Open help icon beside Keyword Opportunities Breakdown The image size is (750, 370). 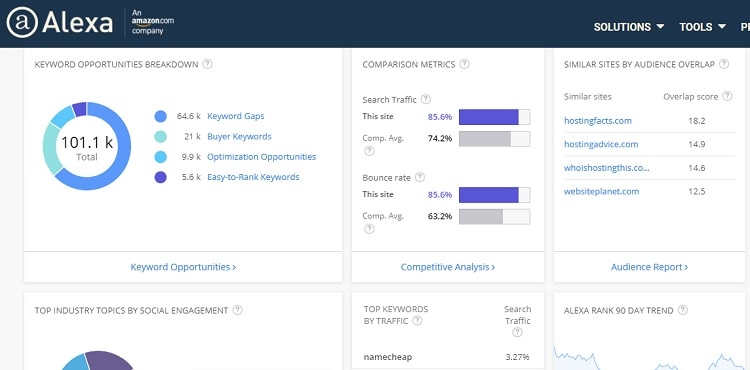(207, 64)
